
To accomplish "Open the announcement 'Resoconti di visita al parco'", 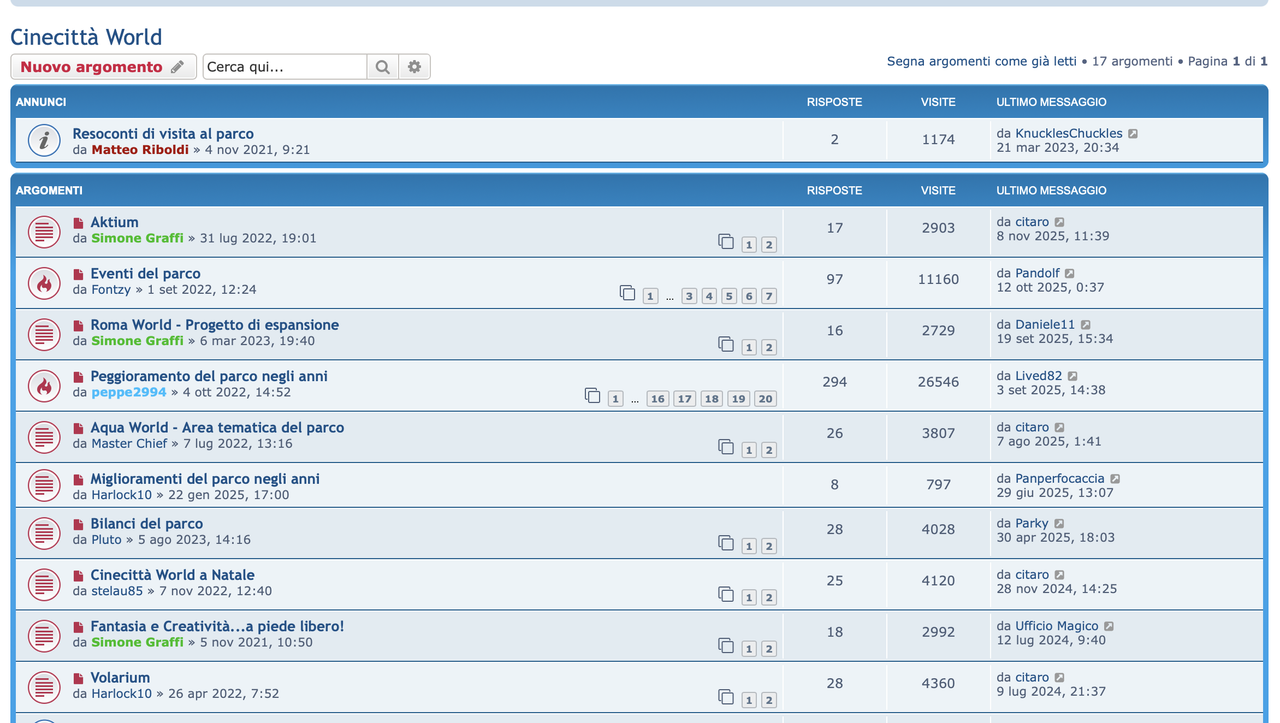I will coord(163,134).
